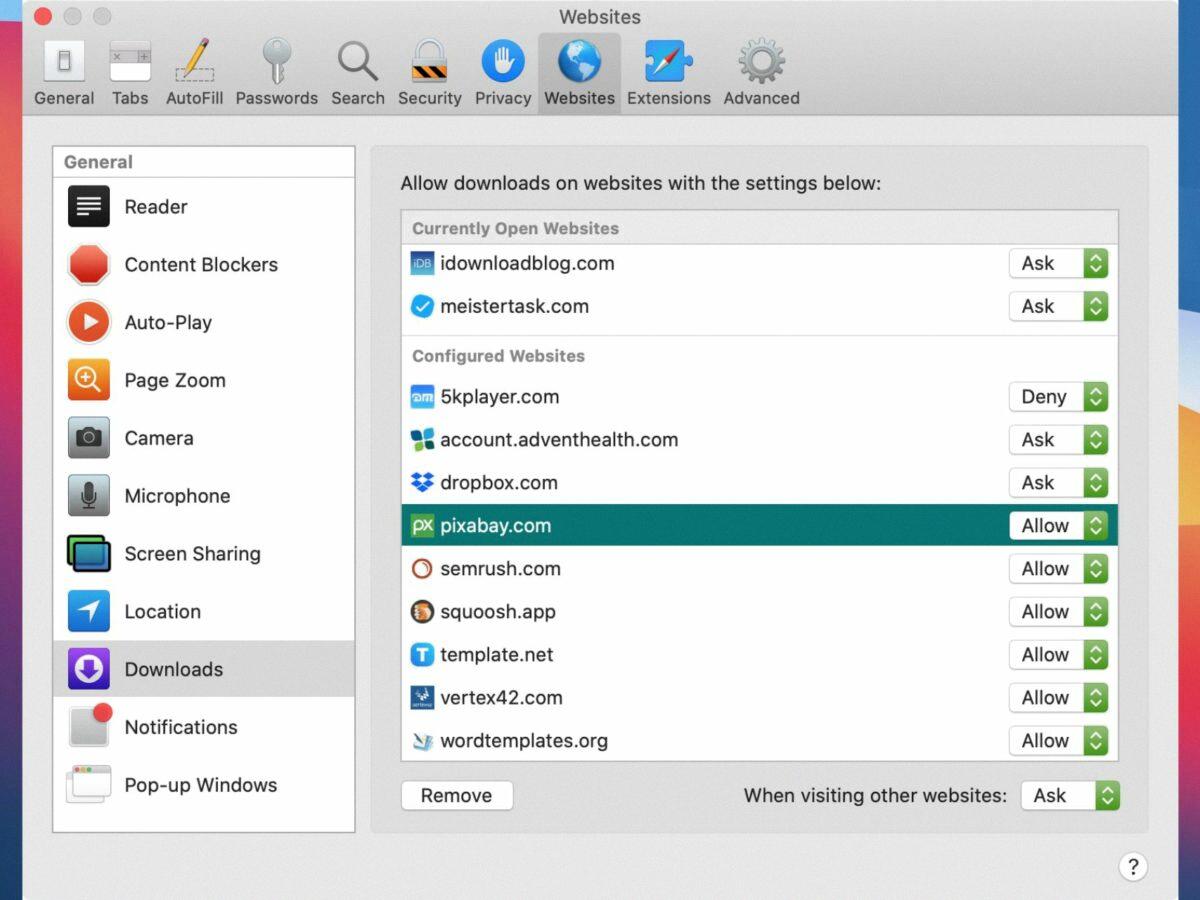This screenshot has width=1200, height=900.
Task: Switch to the Privacy tab label
Action: coord(503,98)
